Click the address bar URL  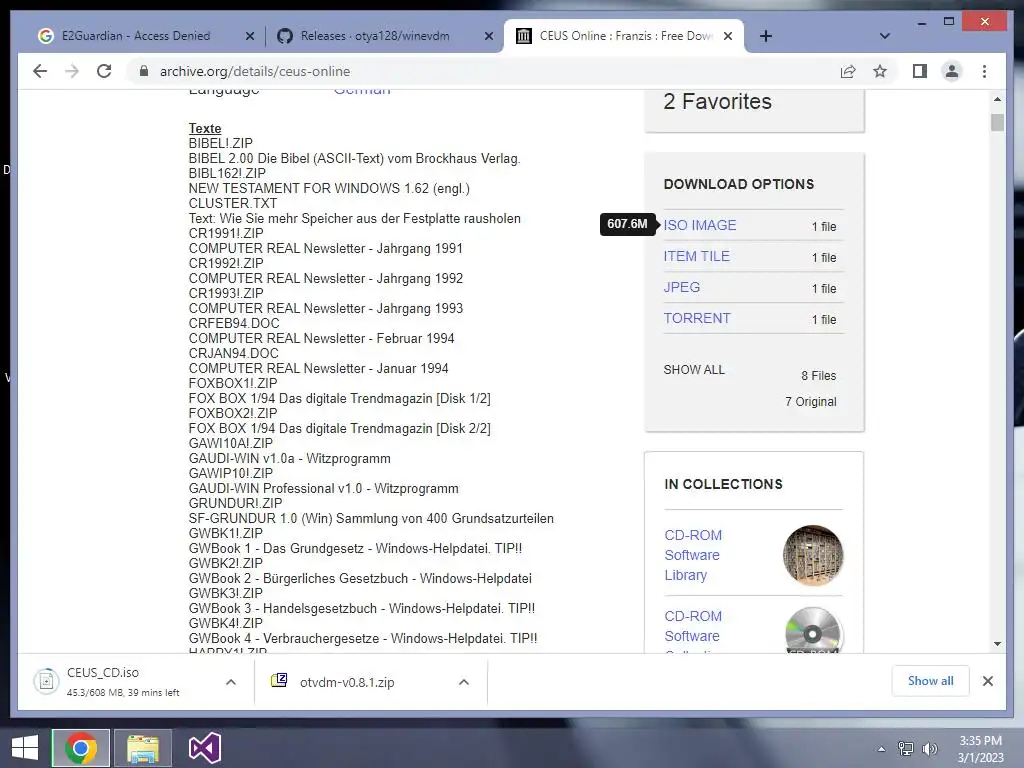[x=255, y=71]
